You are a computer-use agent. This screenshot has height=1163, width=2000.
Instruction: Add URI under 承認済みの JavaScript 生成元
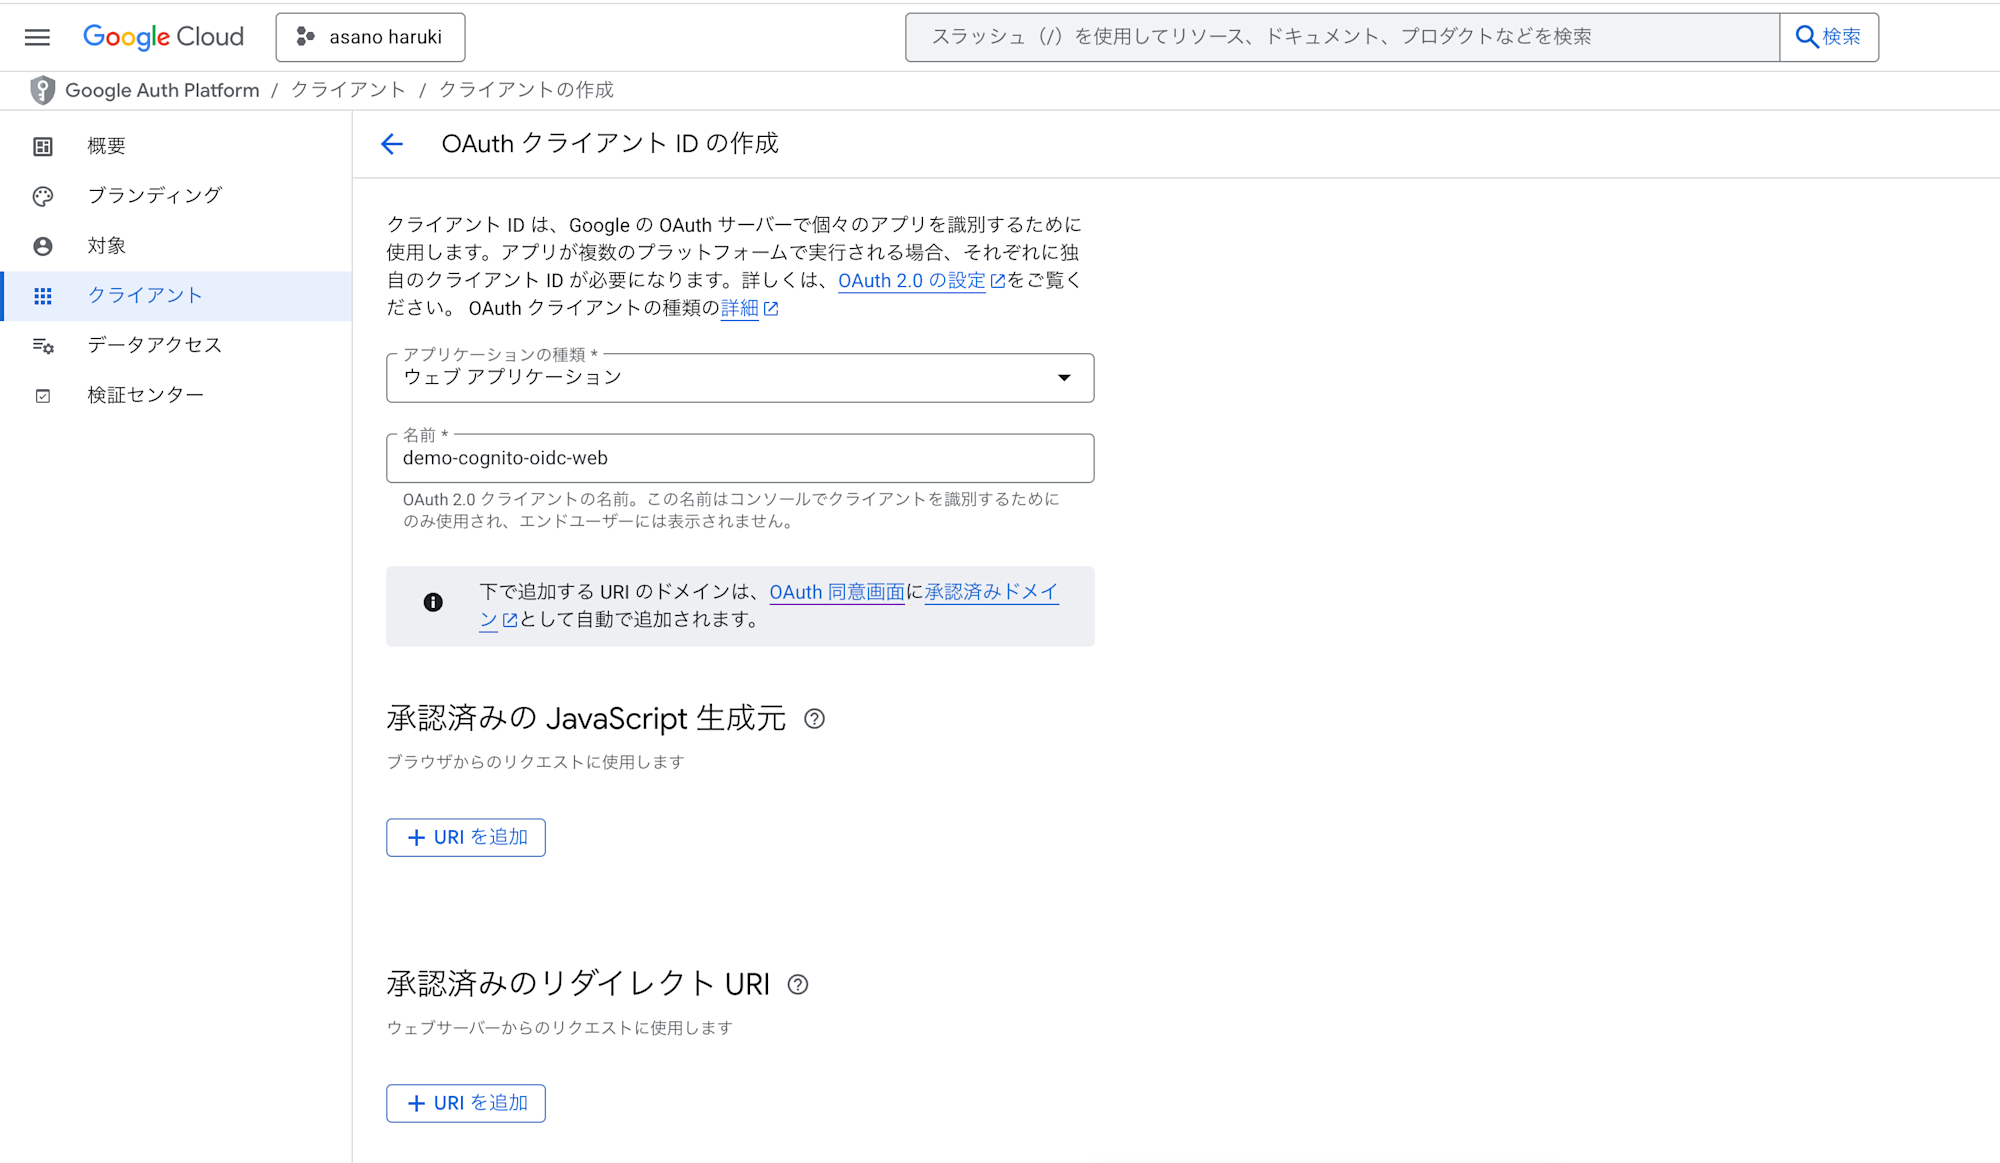point(466,838)
